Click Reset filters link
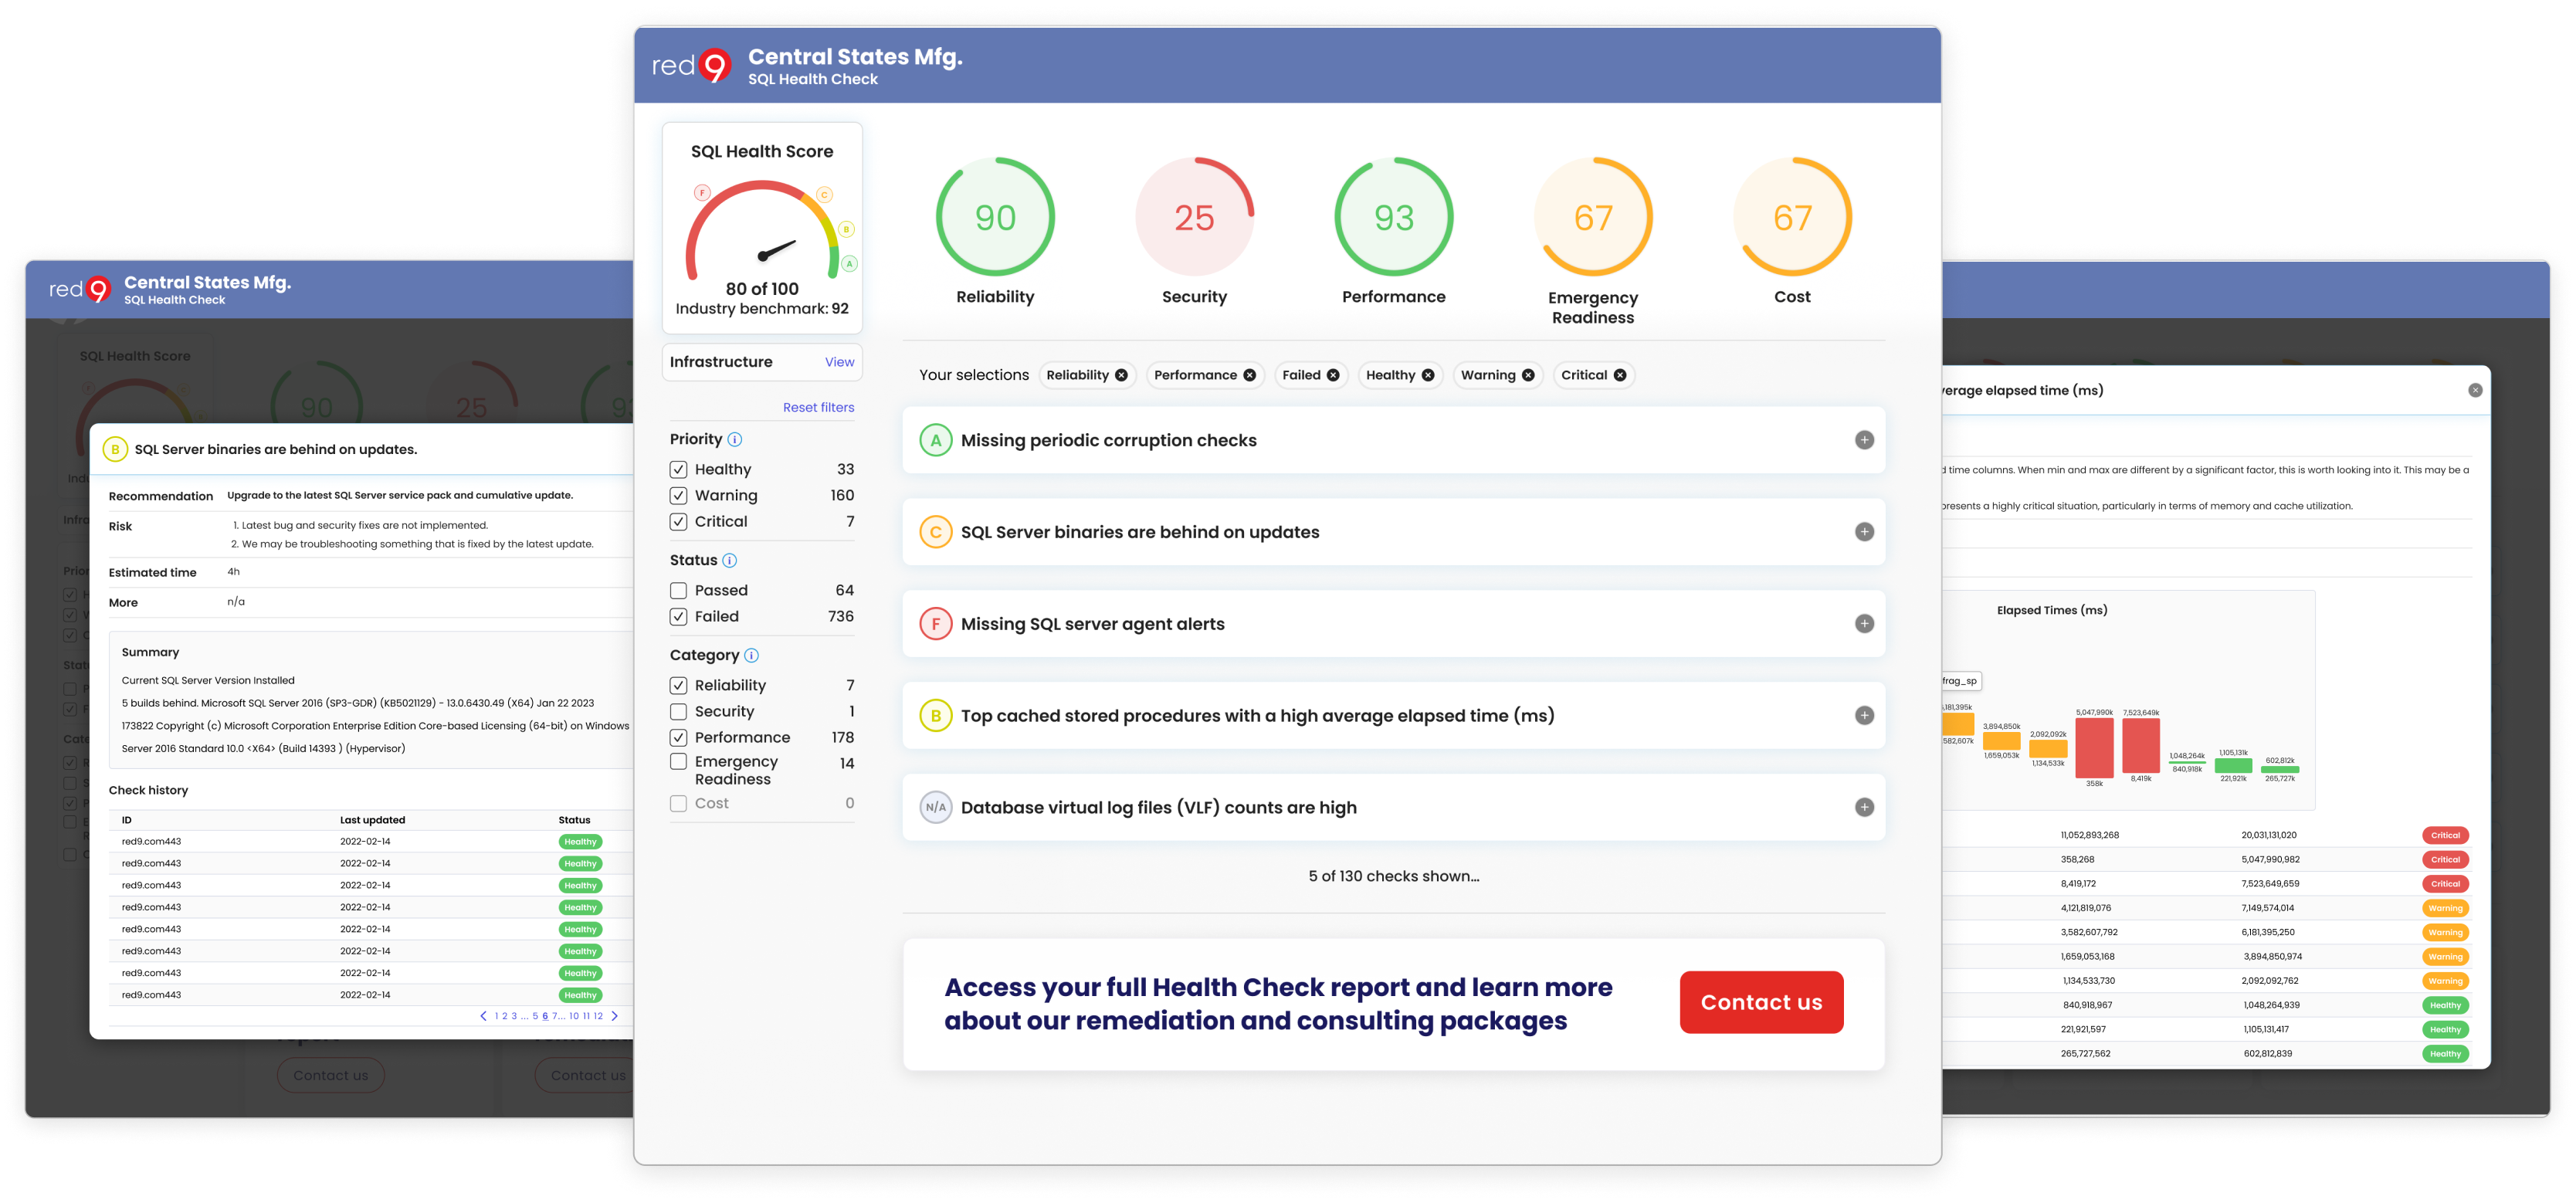Image resolution: width=2576 pixels, height=1203 pixels. pos(818,407)
